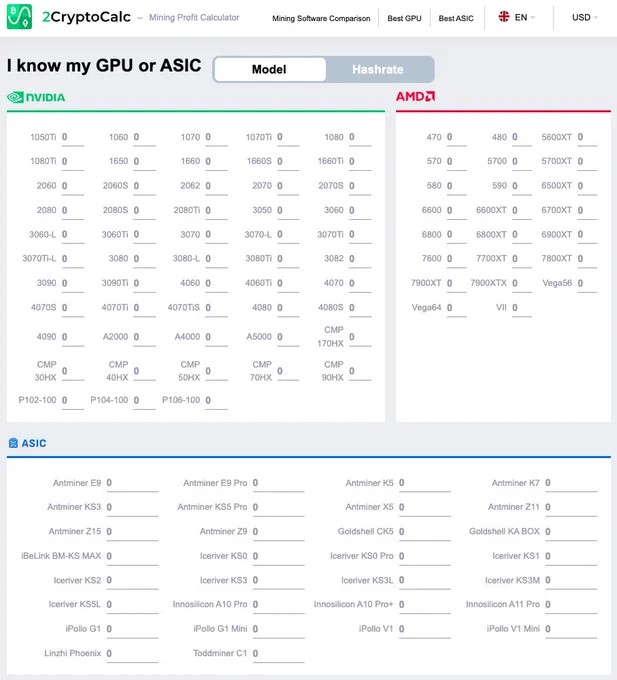This screenshot has width=617, height=680.
Task: Click the ASIC chip icon
Action: (x=13, y=443)
